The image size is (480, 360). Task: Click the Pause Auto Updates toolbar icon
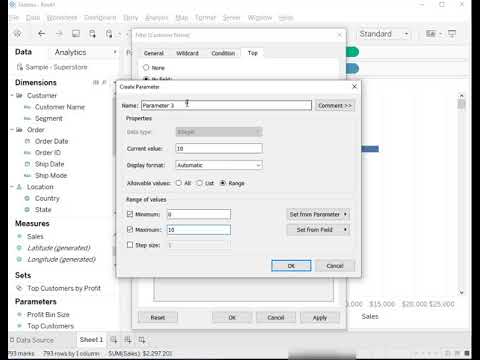[109, 34]
